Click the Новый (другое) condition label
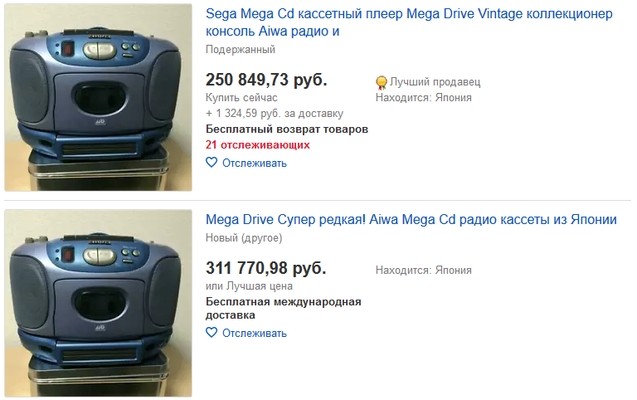The image size is (637, 400). coord(244,238)
